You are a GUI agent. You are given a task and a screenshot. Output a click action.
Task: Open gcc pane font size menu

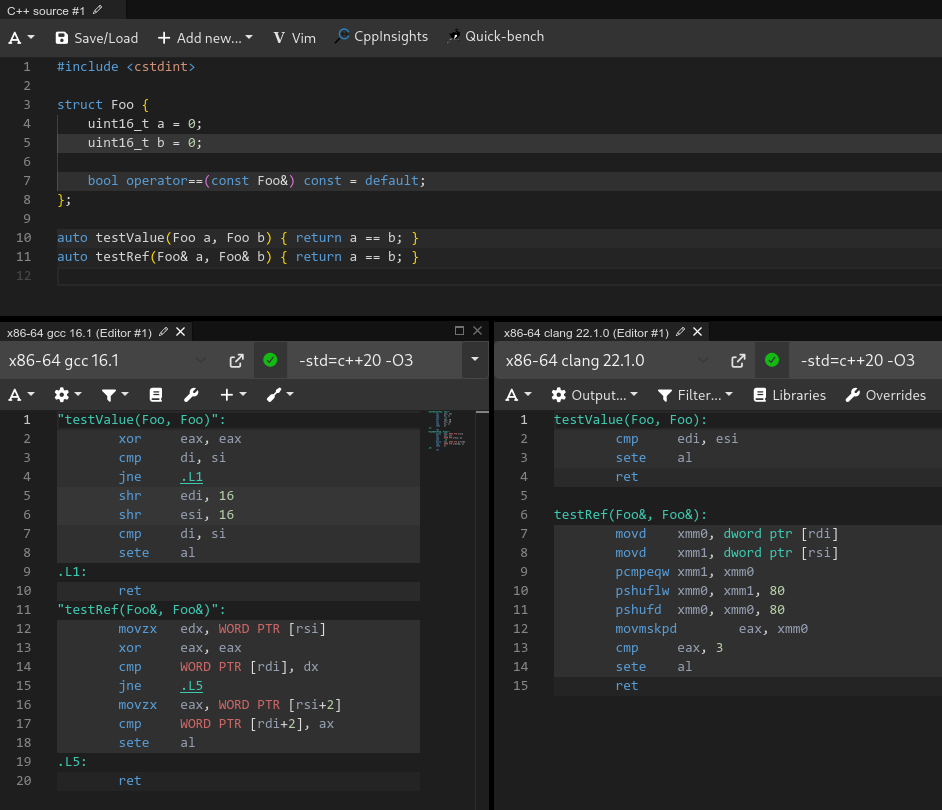tap(21, 395)
